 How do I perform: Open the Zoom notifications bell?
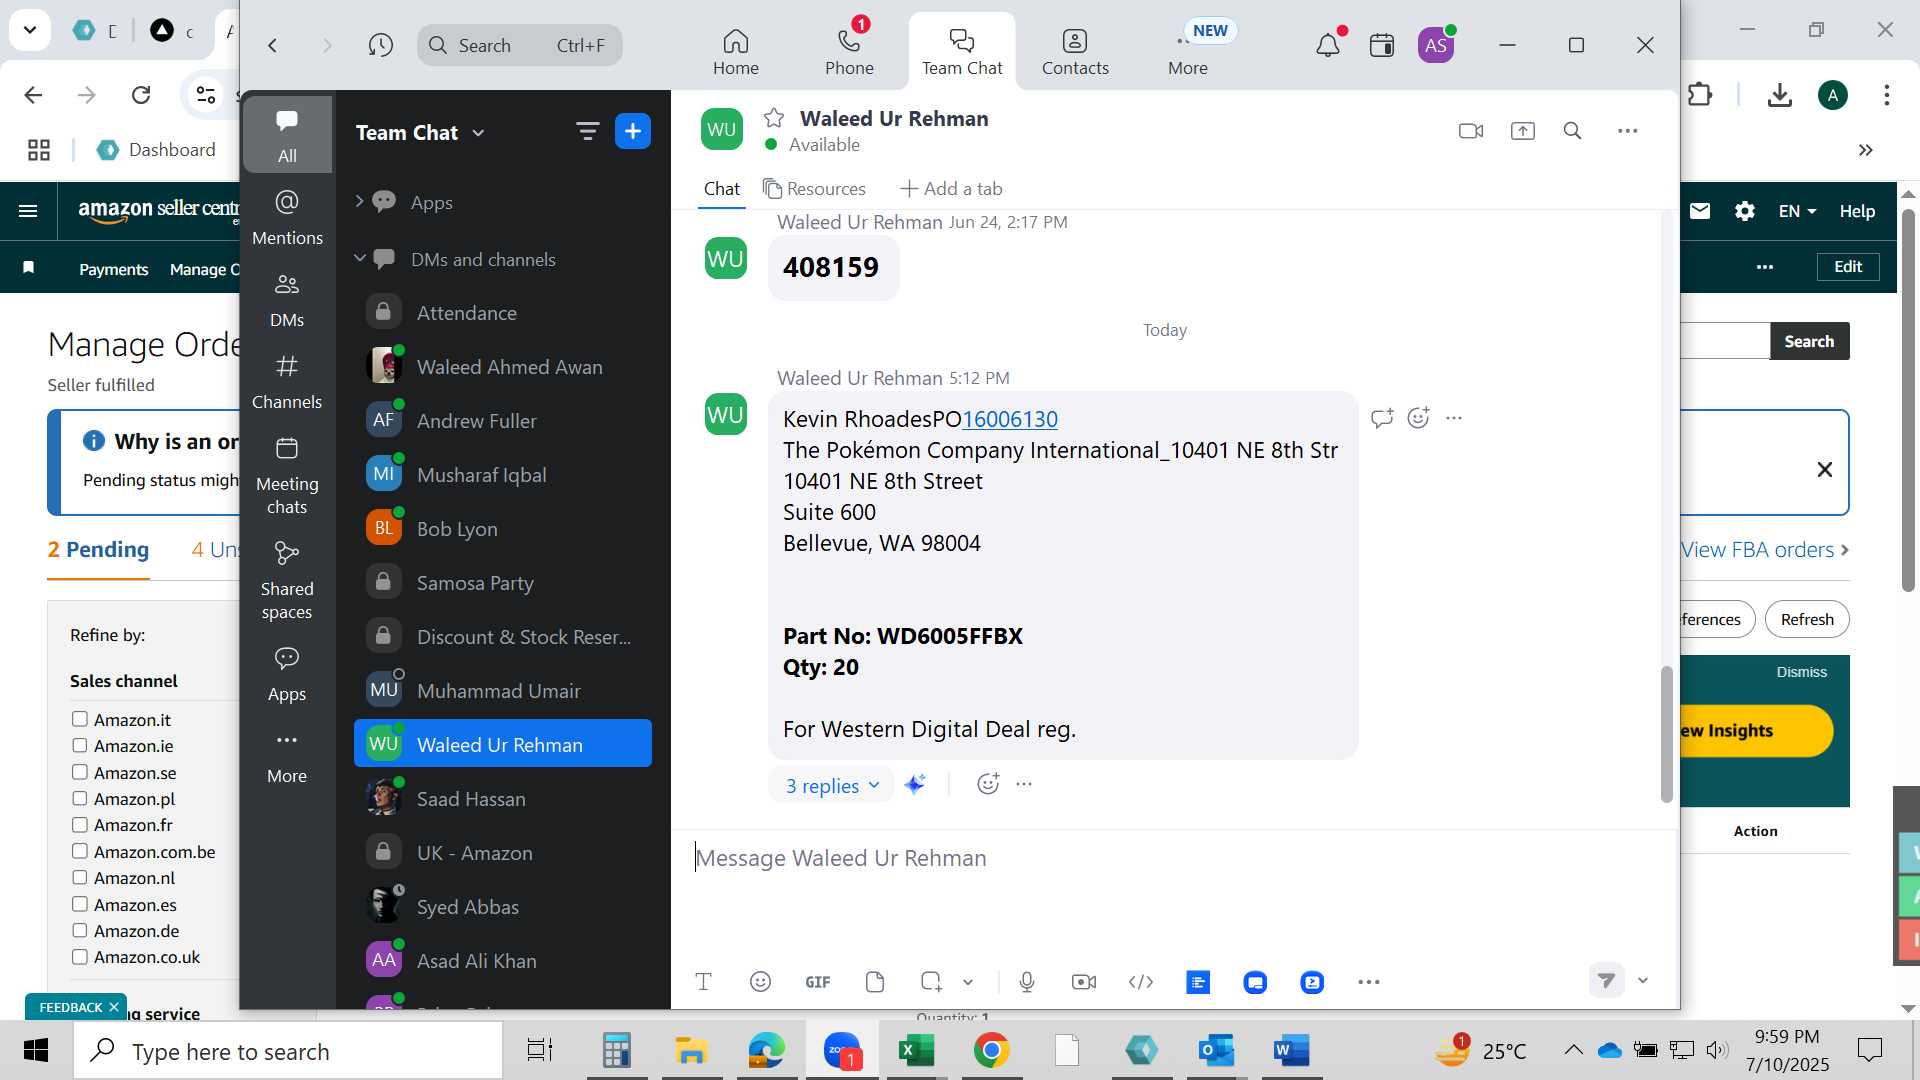click(1328, 45)
